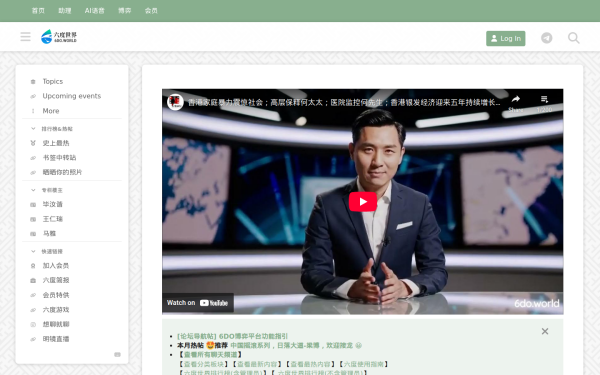Screen dimensions: 600x375
Task: Click the link icon beside 书签中转站
Action: 33,158
